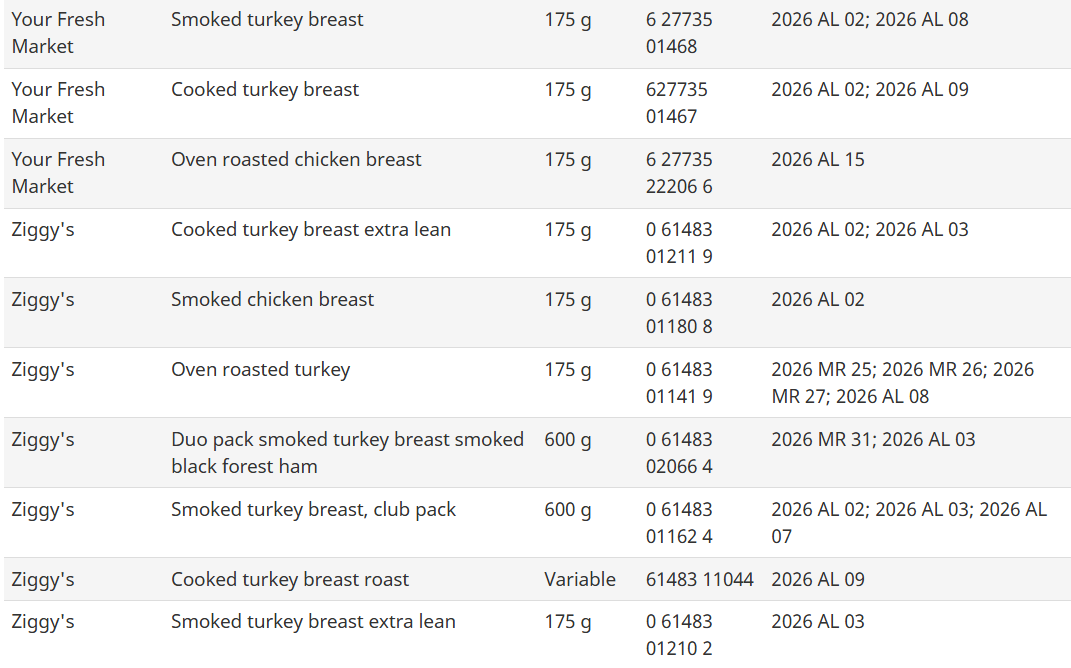Click the 'Variable' size cell
The width and height of the screenshot is (1071, 668).
coord(580,580)
